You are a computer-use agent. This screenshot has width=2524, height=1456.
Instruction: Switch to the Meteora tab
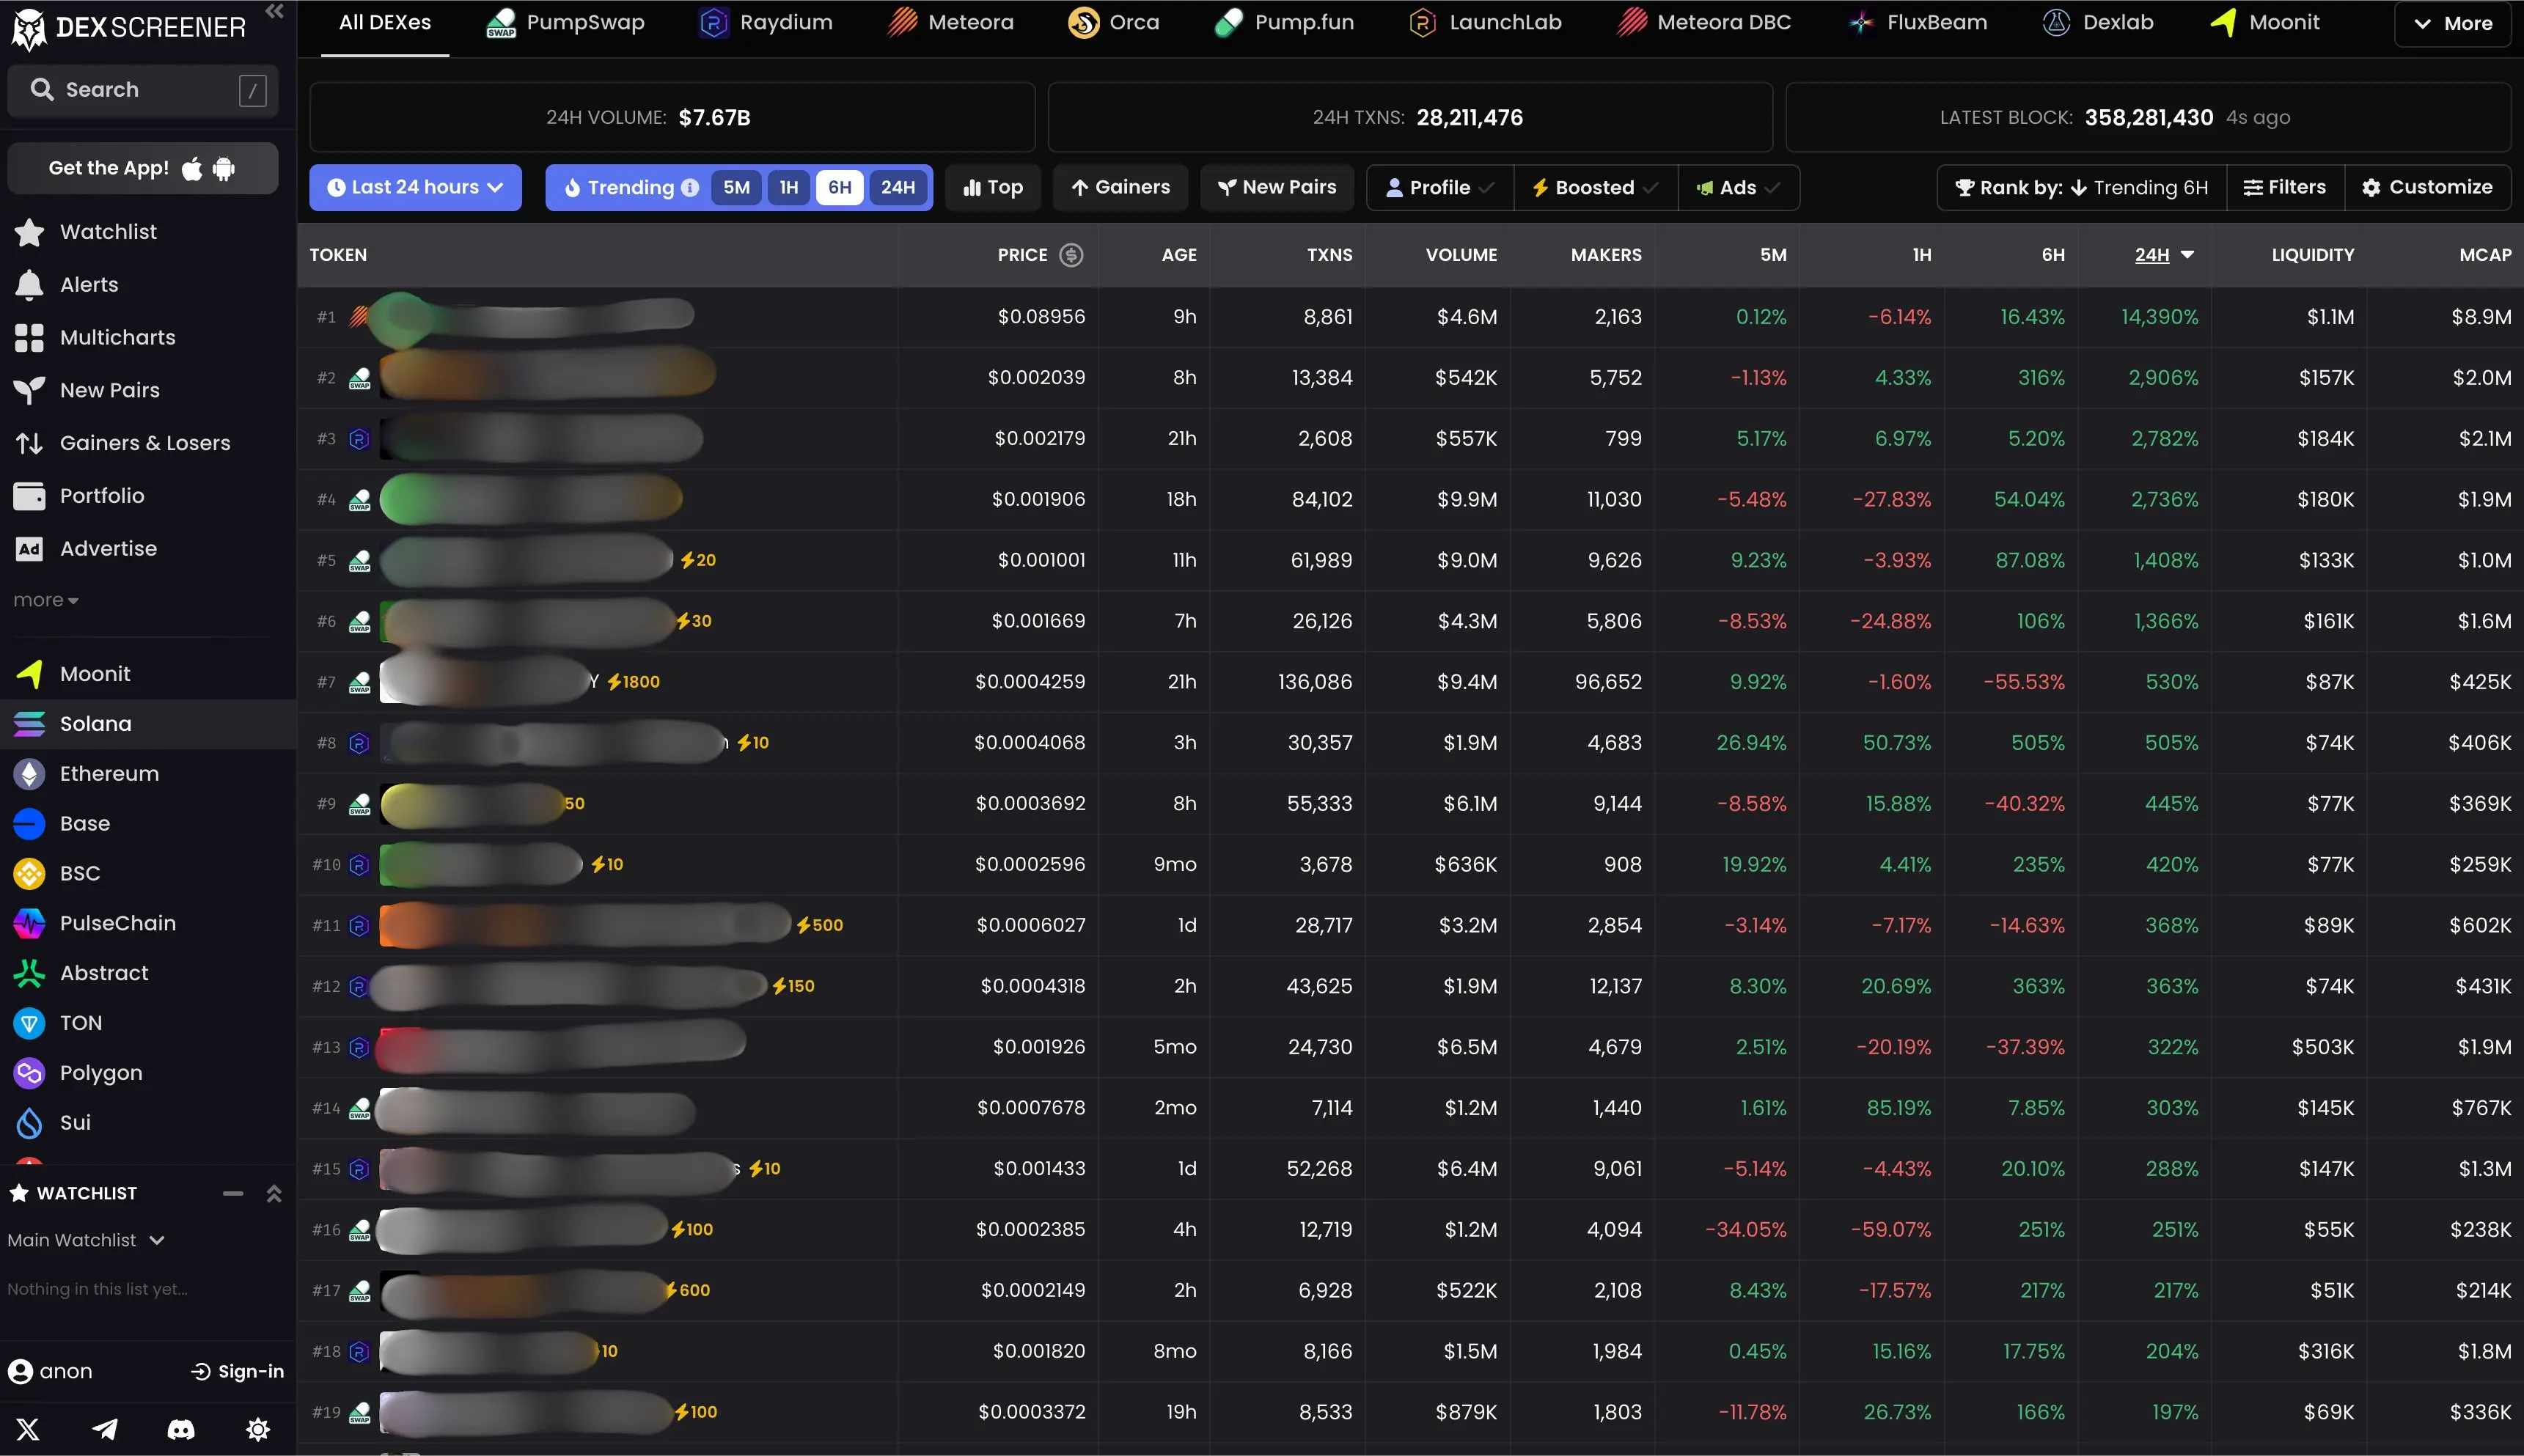tap(950, 24)
